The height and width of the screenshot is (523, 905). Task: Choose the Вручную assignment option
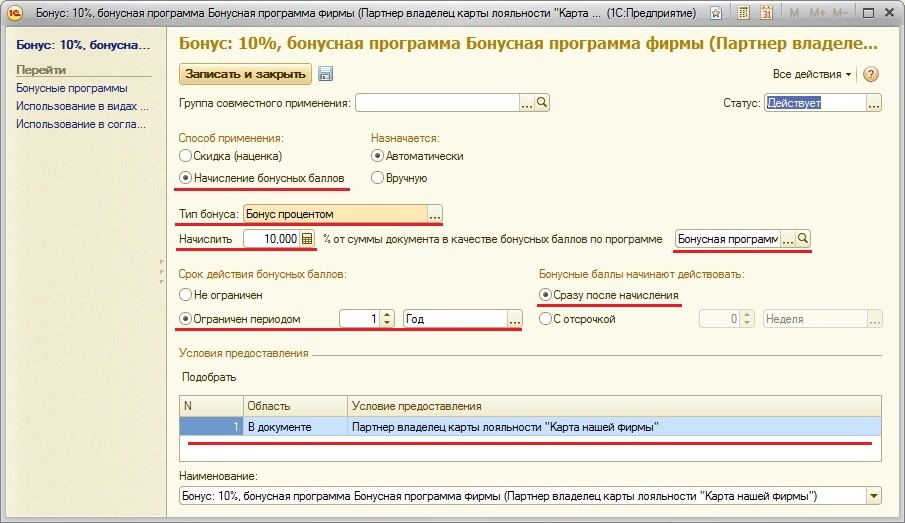click(378, 178)
